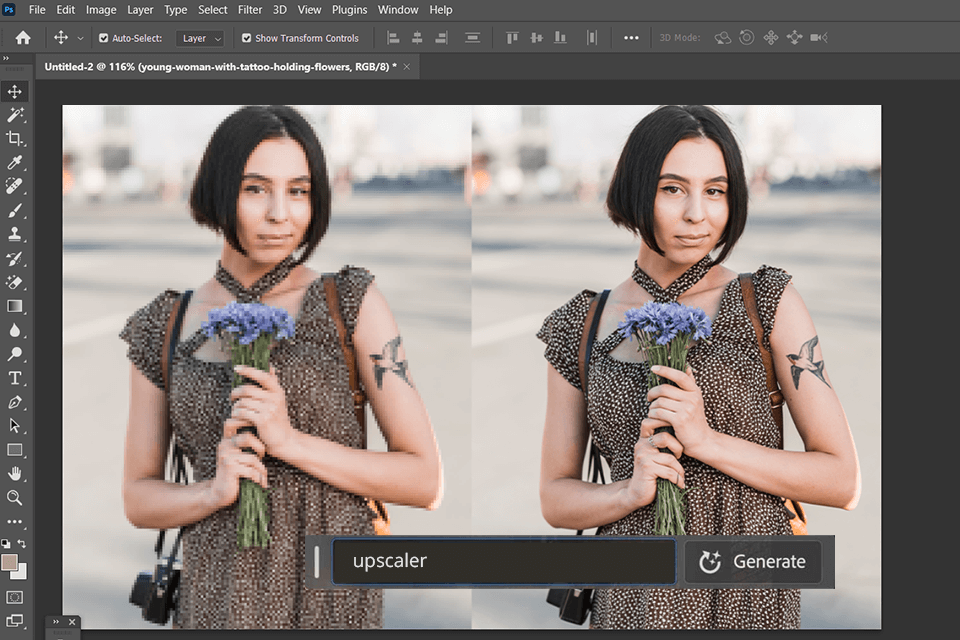Open the Image menu

101,10
